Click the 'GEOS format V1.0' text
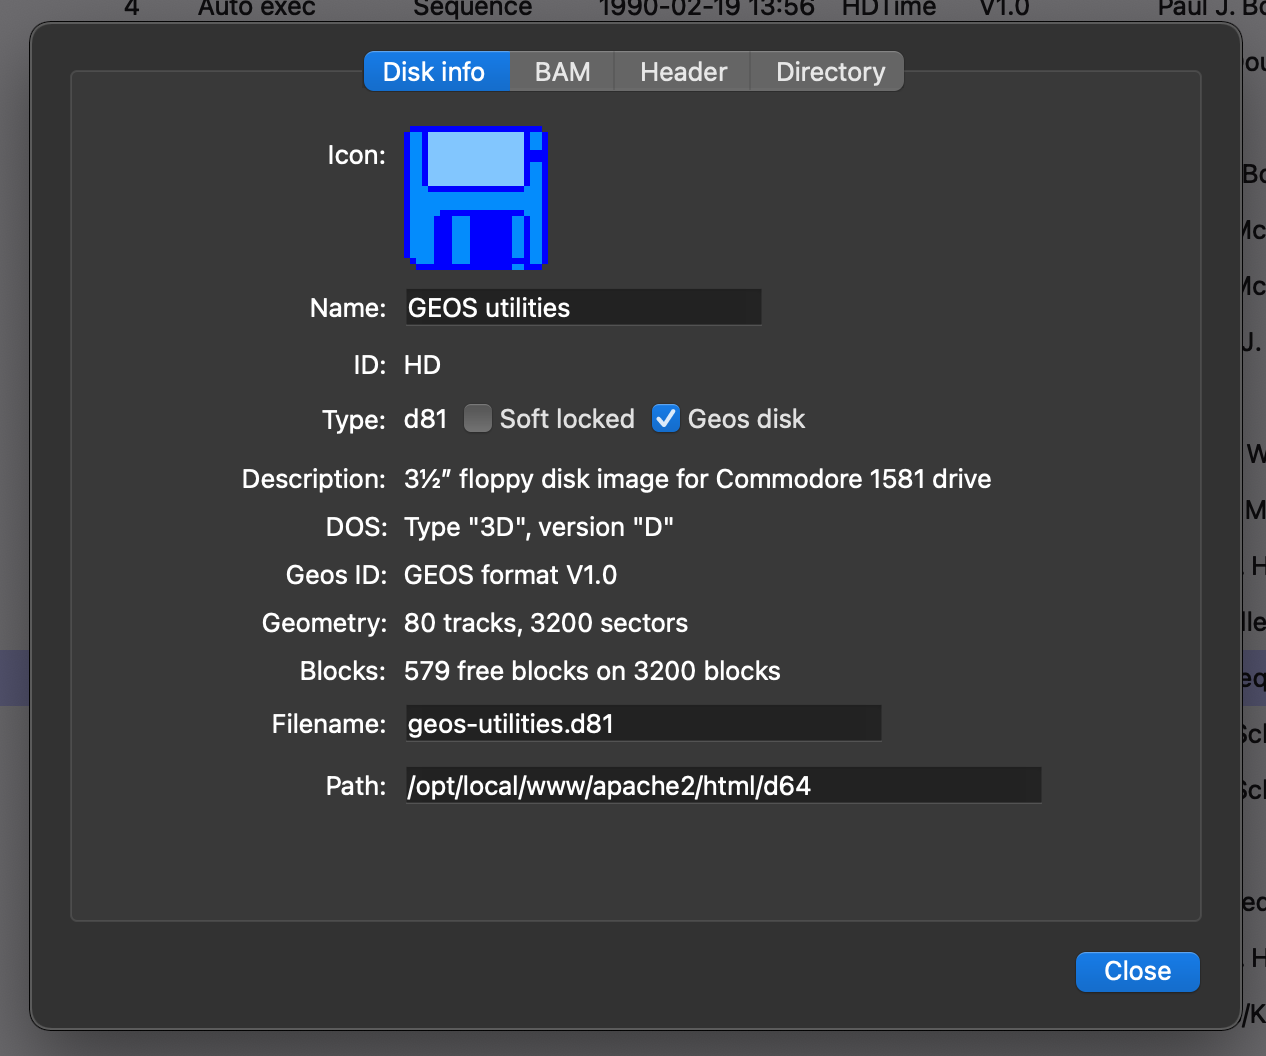1266x1056 pixels. 510,575
